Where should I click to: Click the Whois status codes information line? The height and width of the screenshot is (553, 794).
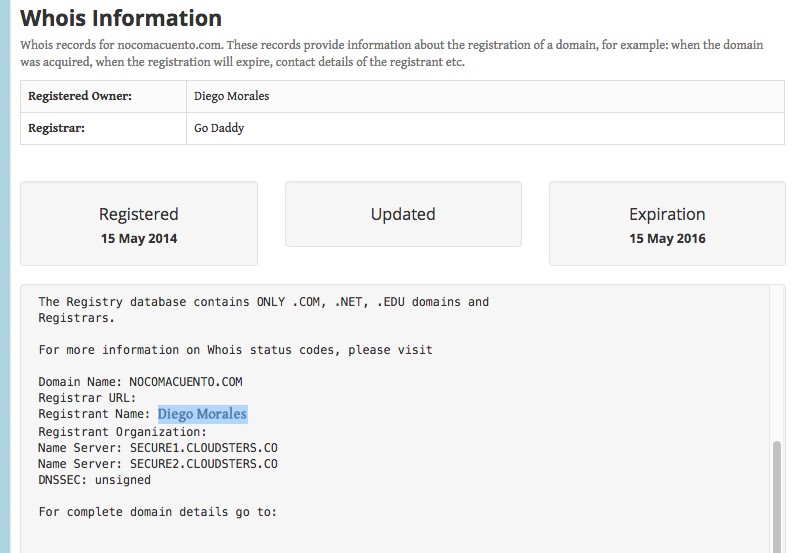coord(235,350)
